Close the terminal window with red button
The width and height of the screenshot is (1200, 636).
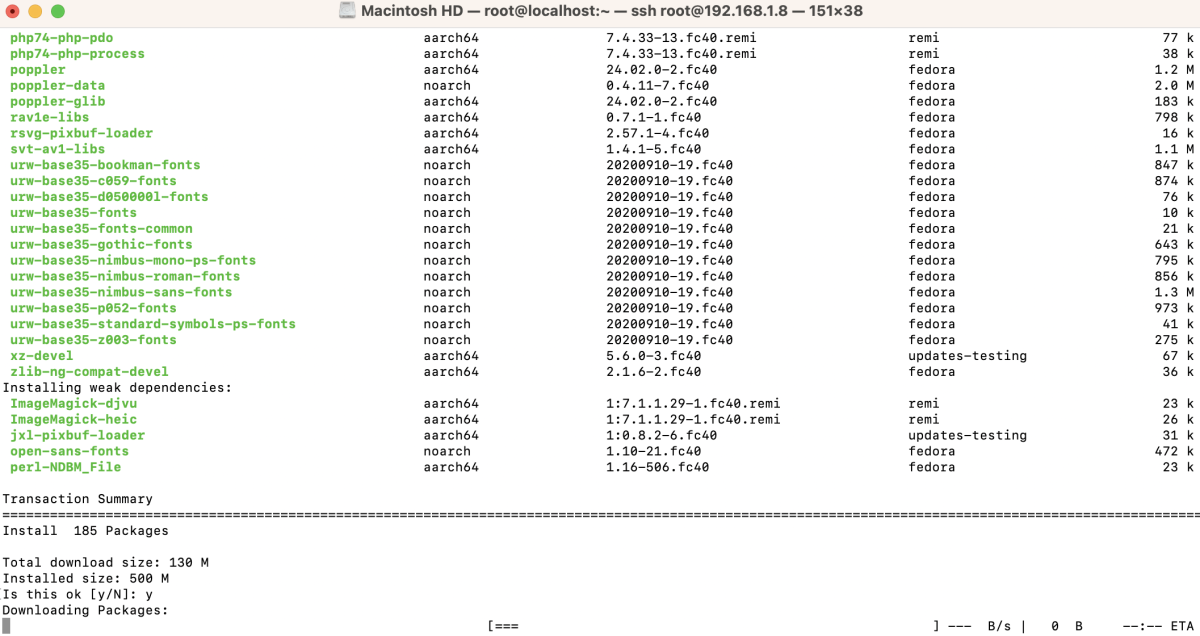[x=14, y=12]
